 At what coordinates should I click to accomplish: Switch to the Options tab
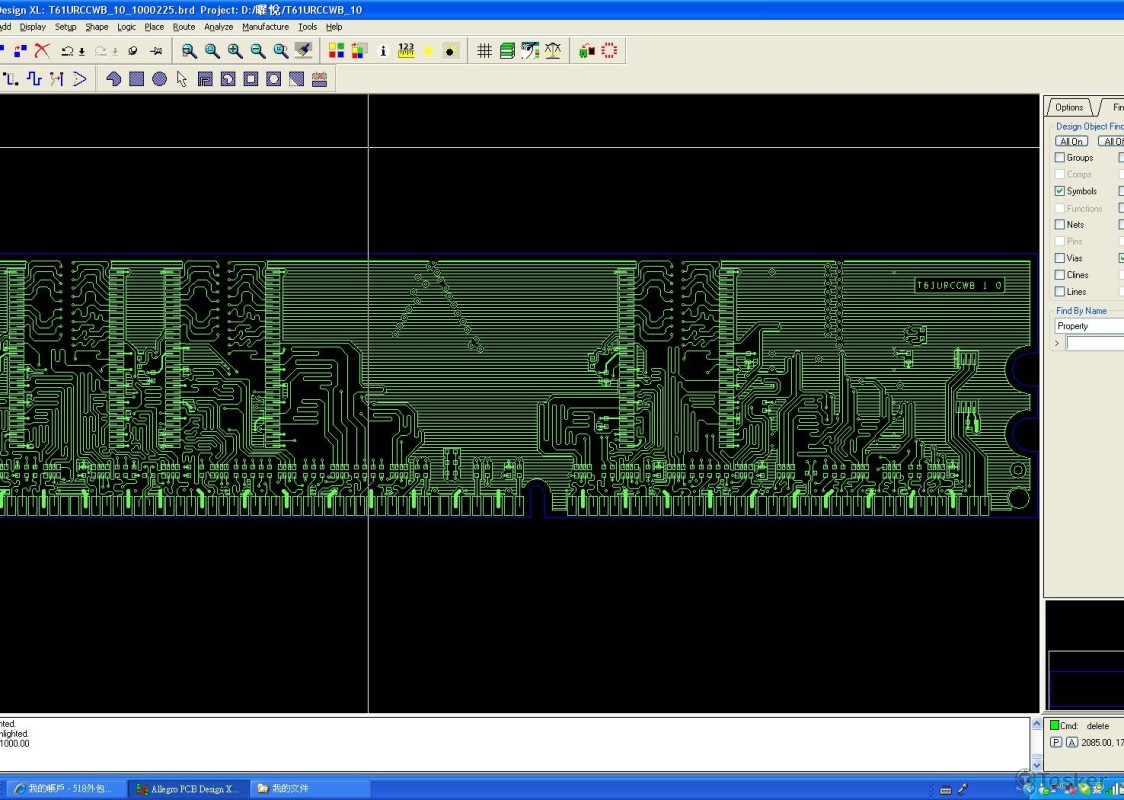pyautogui.click(x=1068, y=107)
